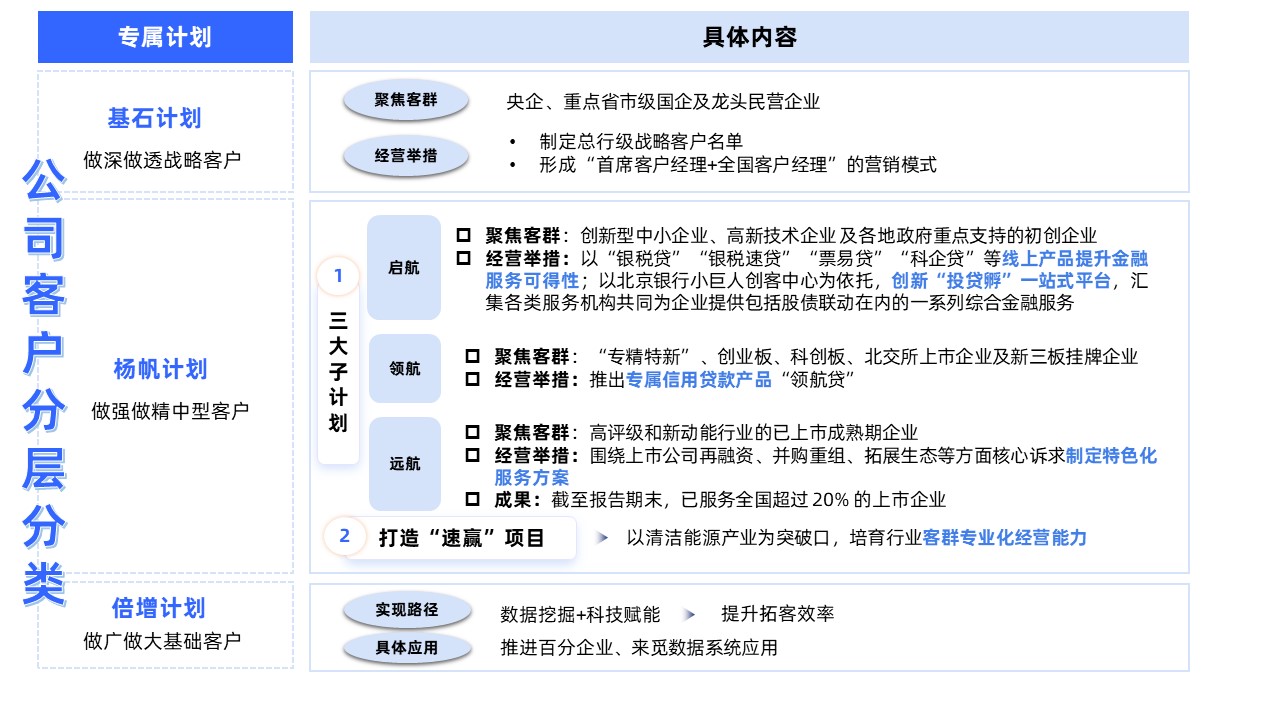Viewport: 1280px width, 720px height.
Task: Select the 远航 stage icon
Action: pos(404,463)
